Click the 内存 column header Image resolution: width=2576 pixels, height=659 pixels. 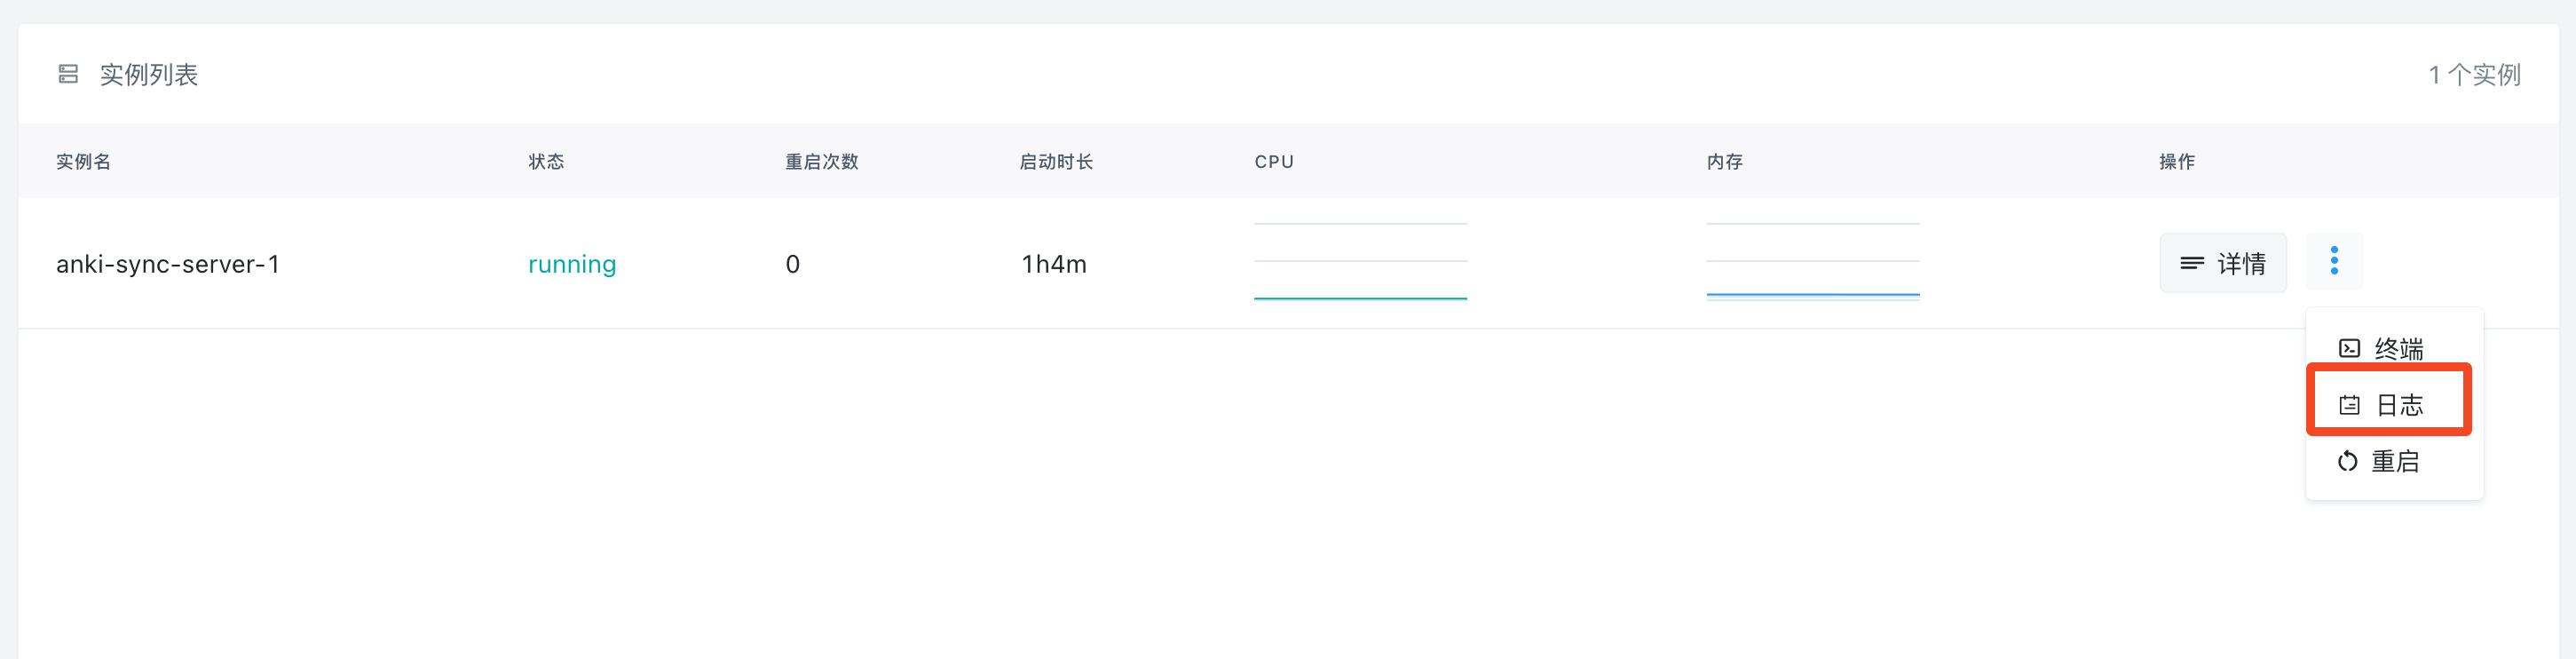pos(1724,162)
